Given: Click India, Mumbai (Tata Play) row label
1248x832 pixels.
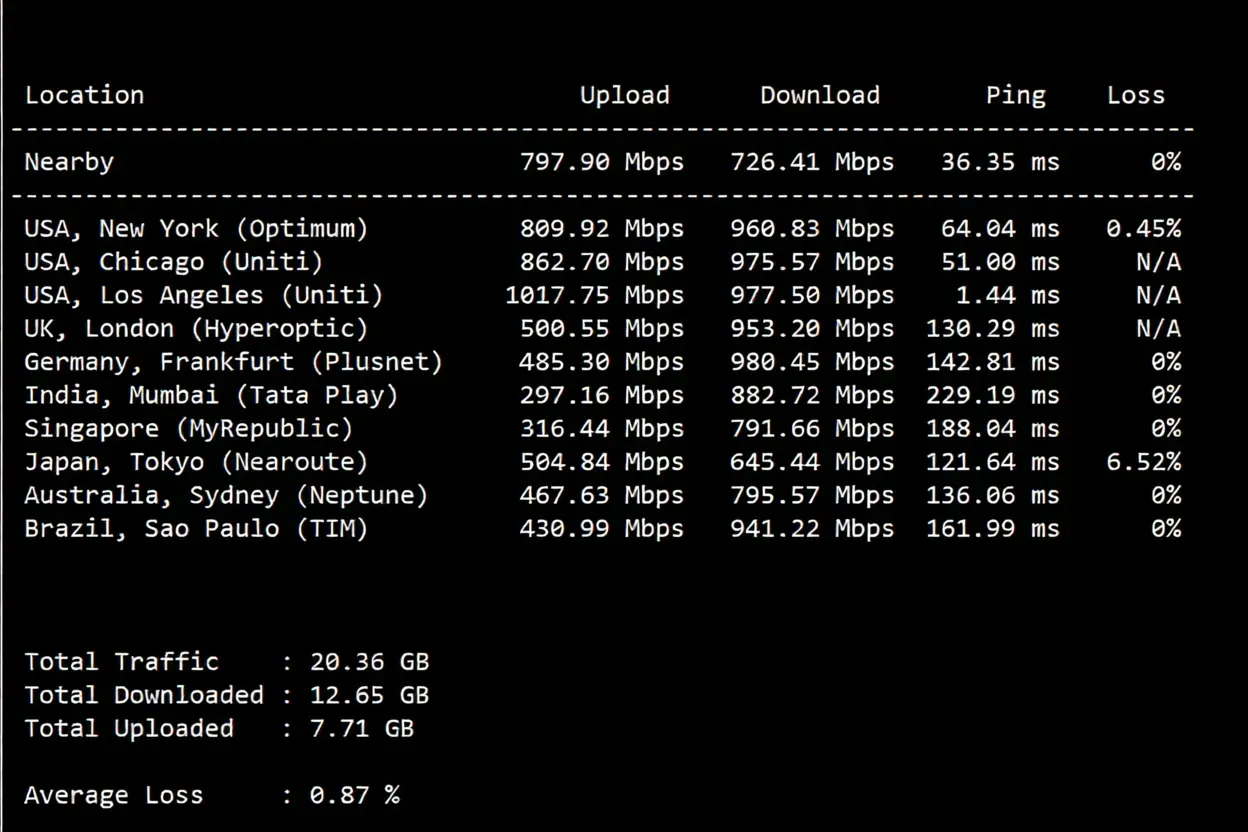Looking at the screenshot, I should 212,396.
